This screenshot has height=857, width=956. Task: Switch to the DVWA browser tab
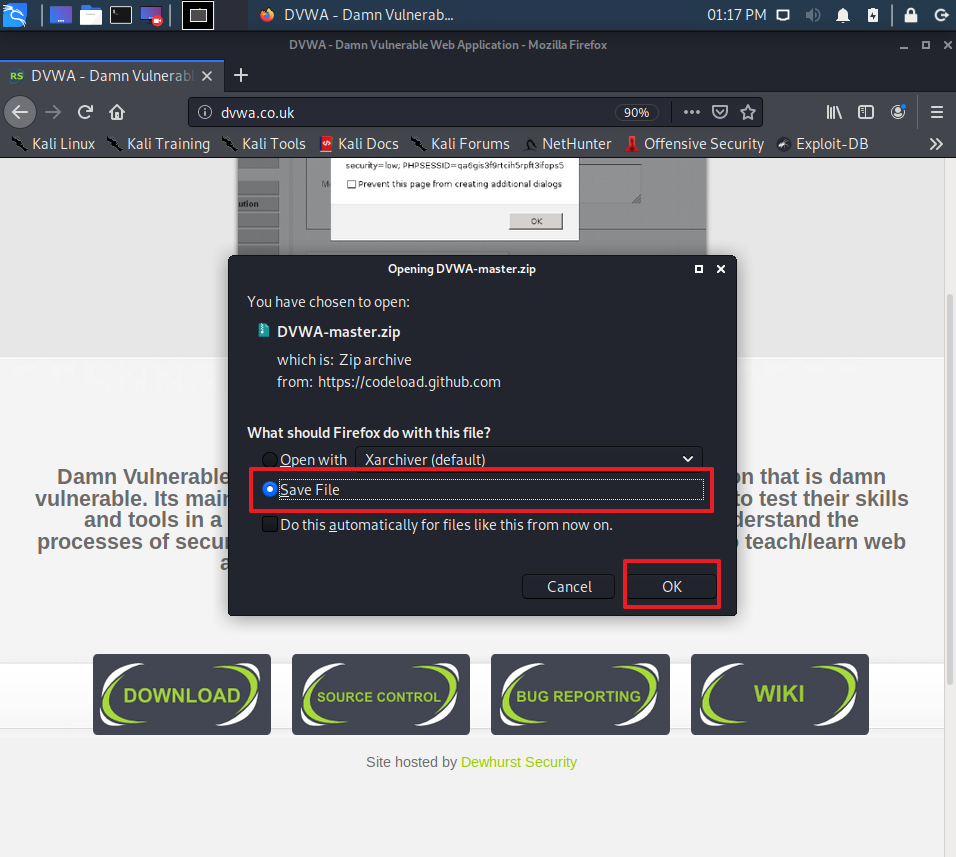pos(112,76)
